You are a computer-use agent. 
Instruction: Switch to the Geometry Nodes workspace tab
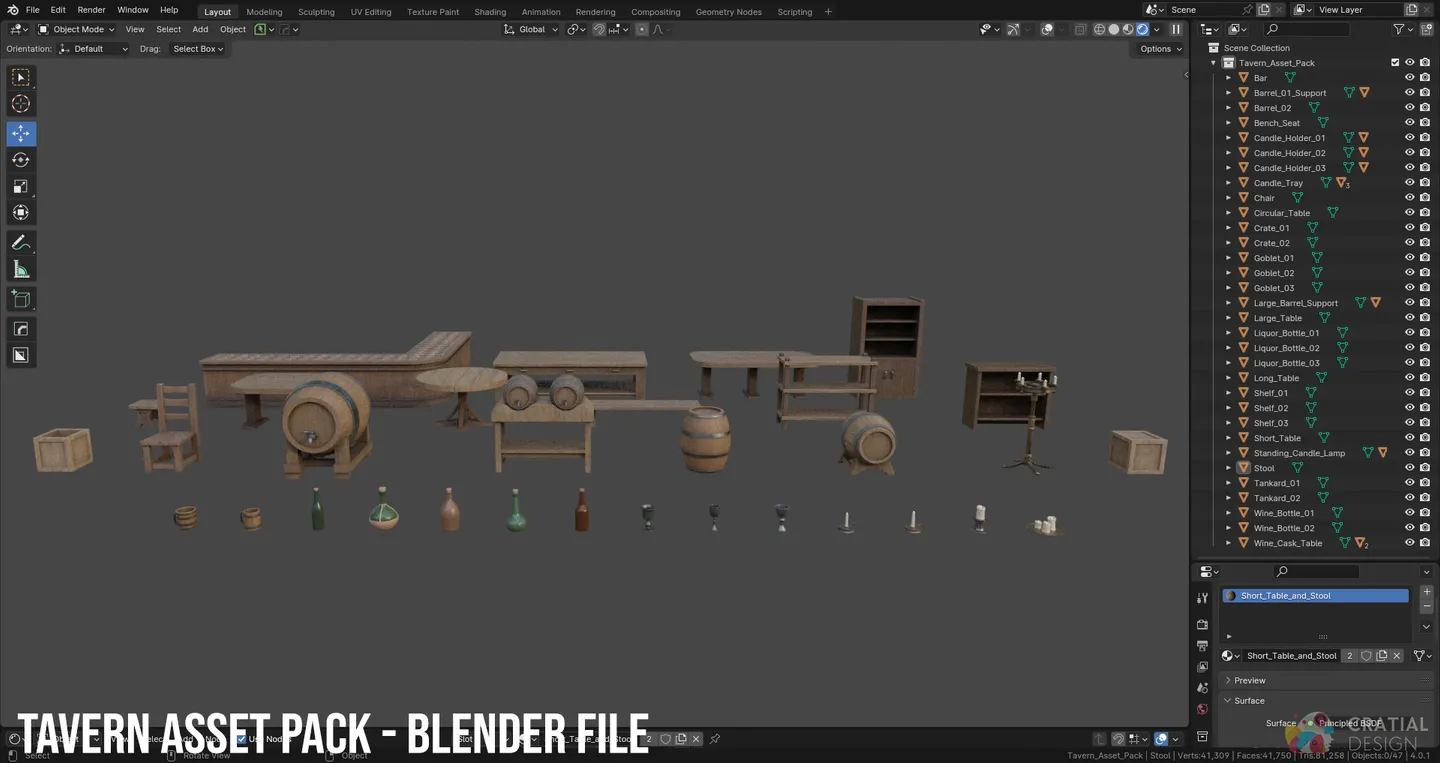point(728,12)
